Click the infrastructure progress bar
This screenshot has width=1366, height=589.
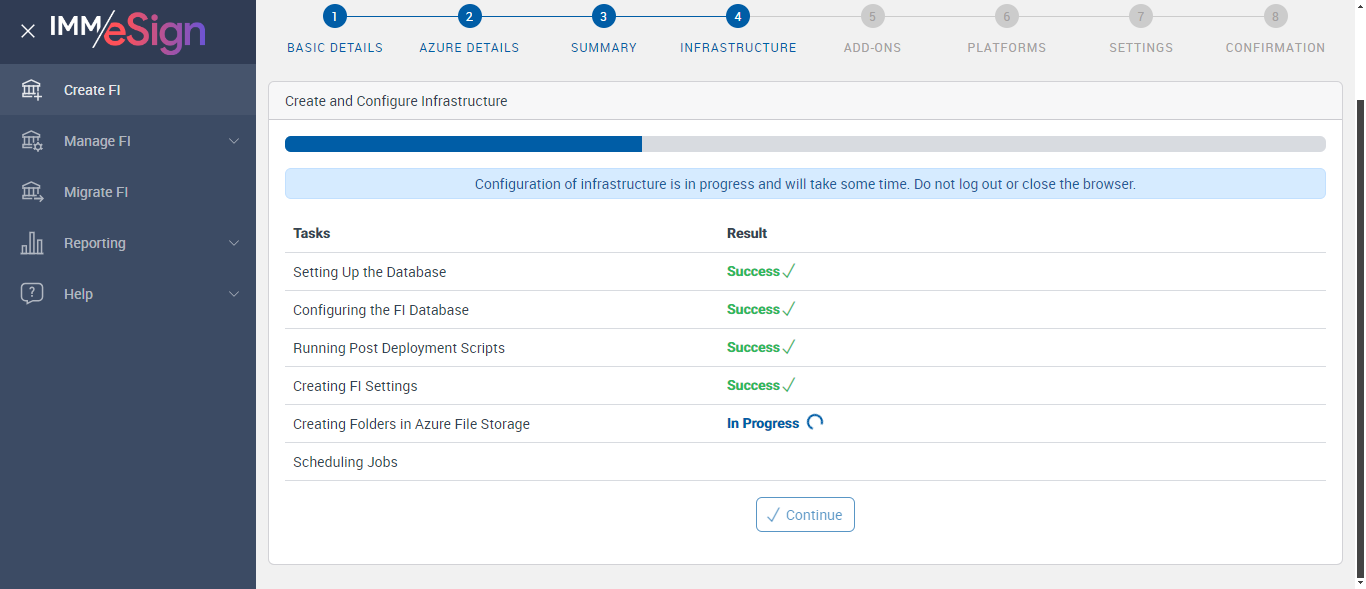(x=805, y=144)
